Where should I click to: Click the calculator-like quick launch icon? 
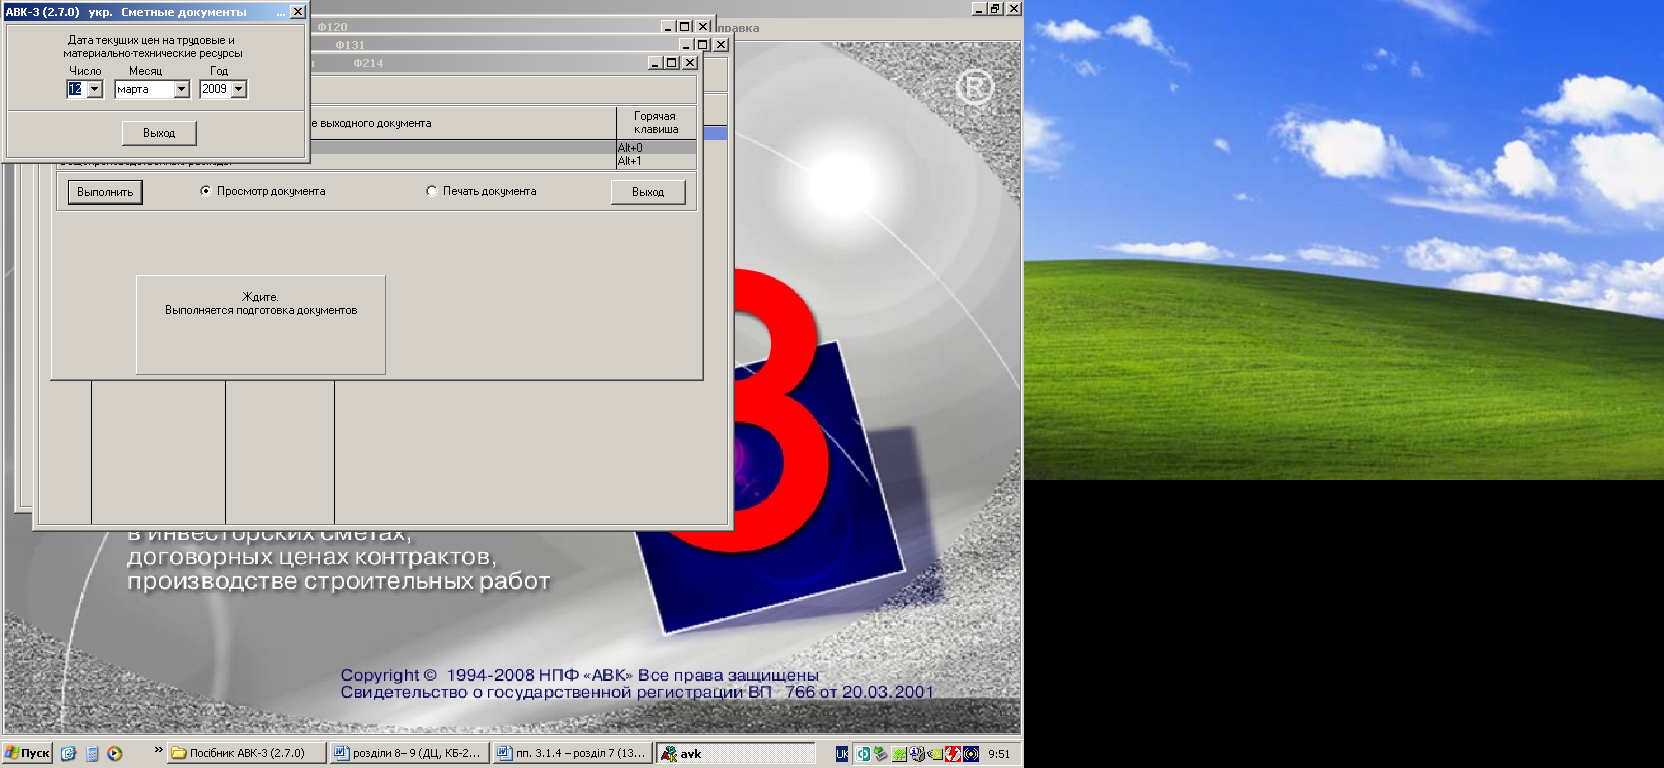point(92,754)
